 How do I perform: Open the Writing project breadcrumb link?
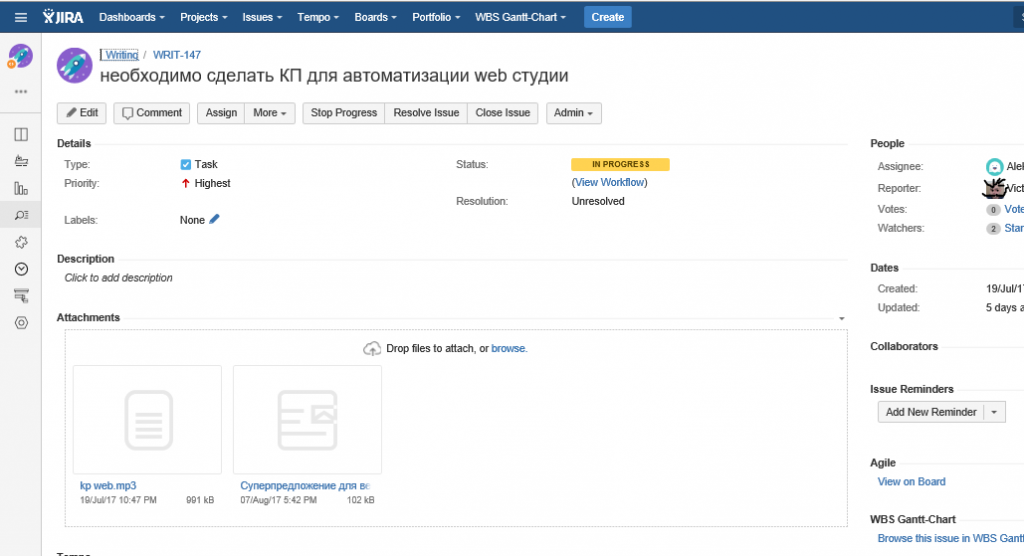click(121, 56)
